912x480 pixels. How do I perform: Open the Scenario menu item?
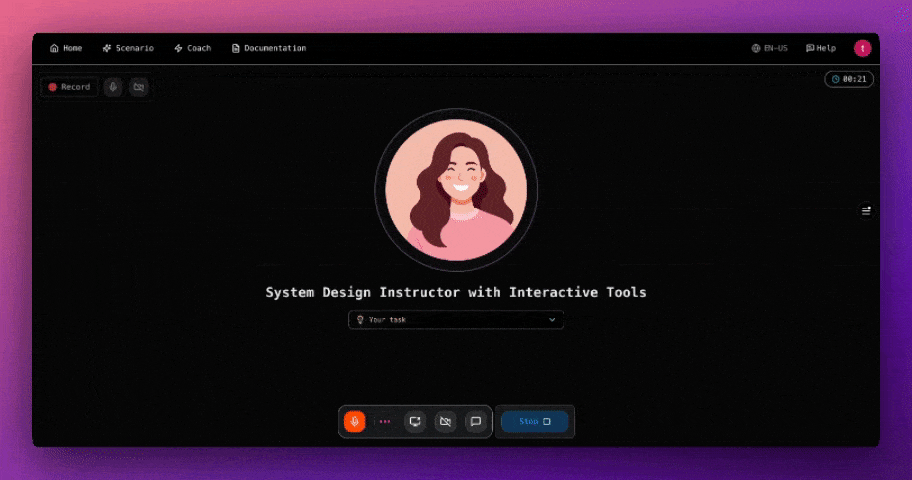tap(128, 48)
